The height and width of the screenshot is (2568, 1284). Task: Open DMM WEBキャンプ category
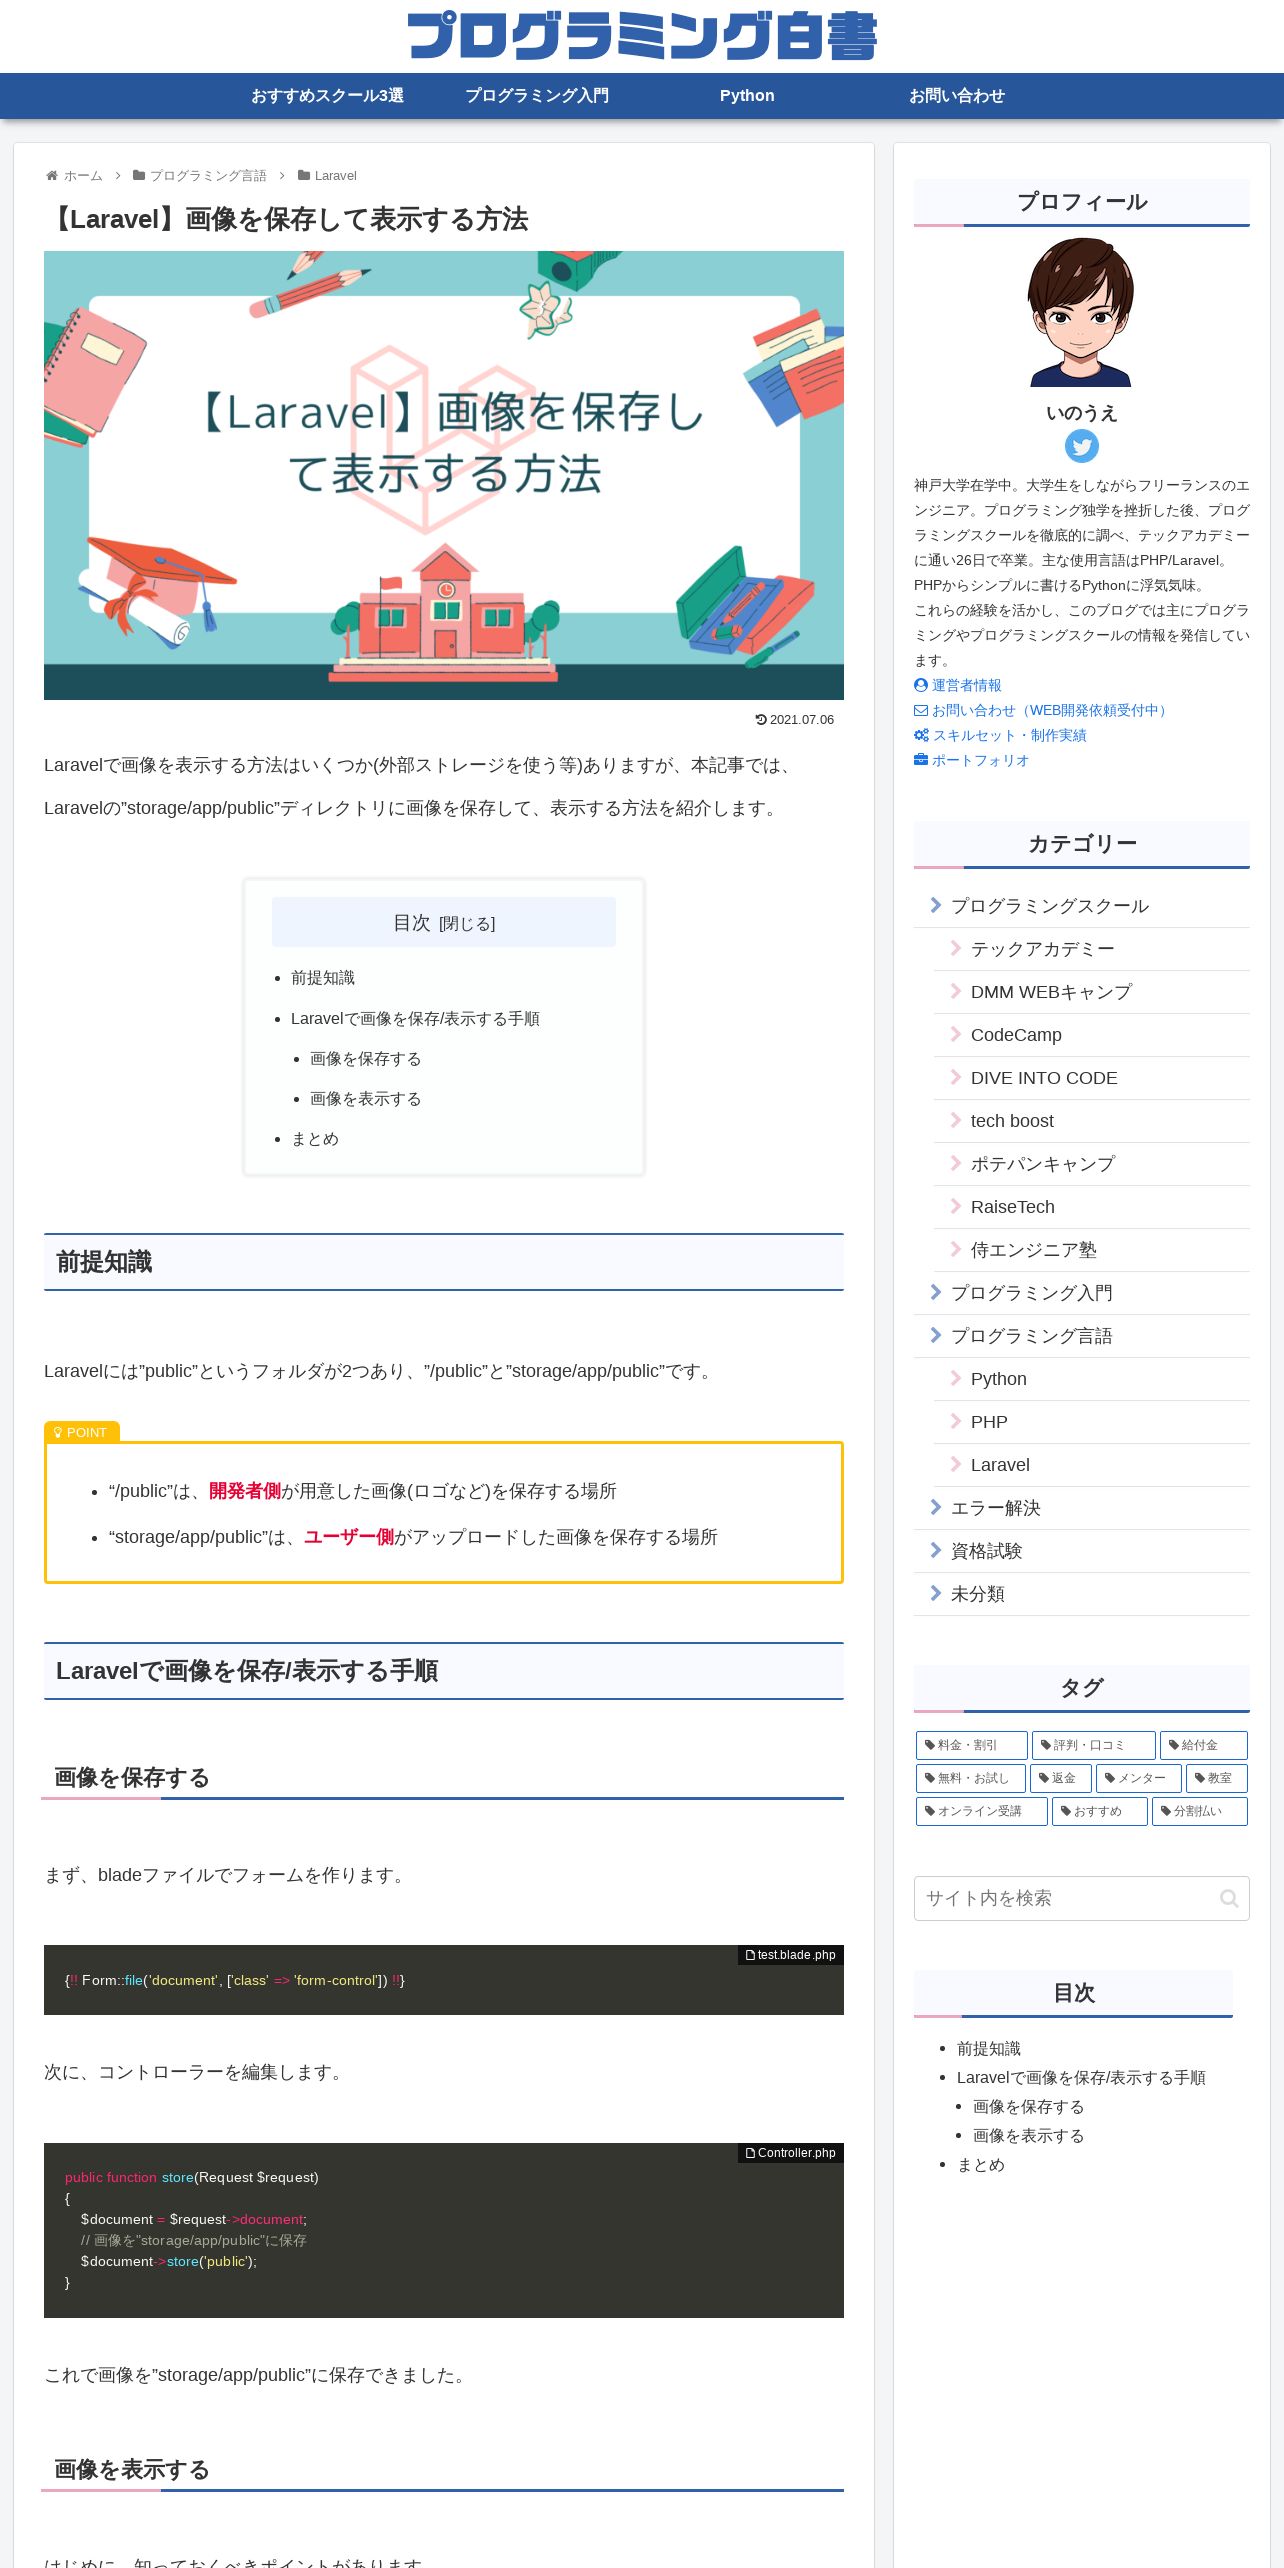coord(1092,992)
